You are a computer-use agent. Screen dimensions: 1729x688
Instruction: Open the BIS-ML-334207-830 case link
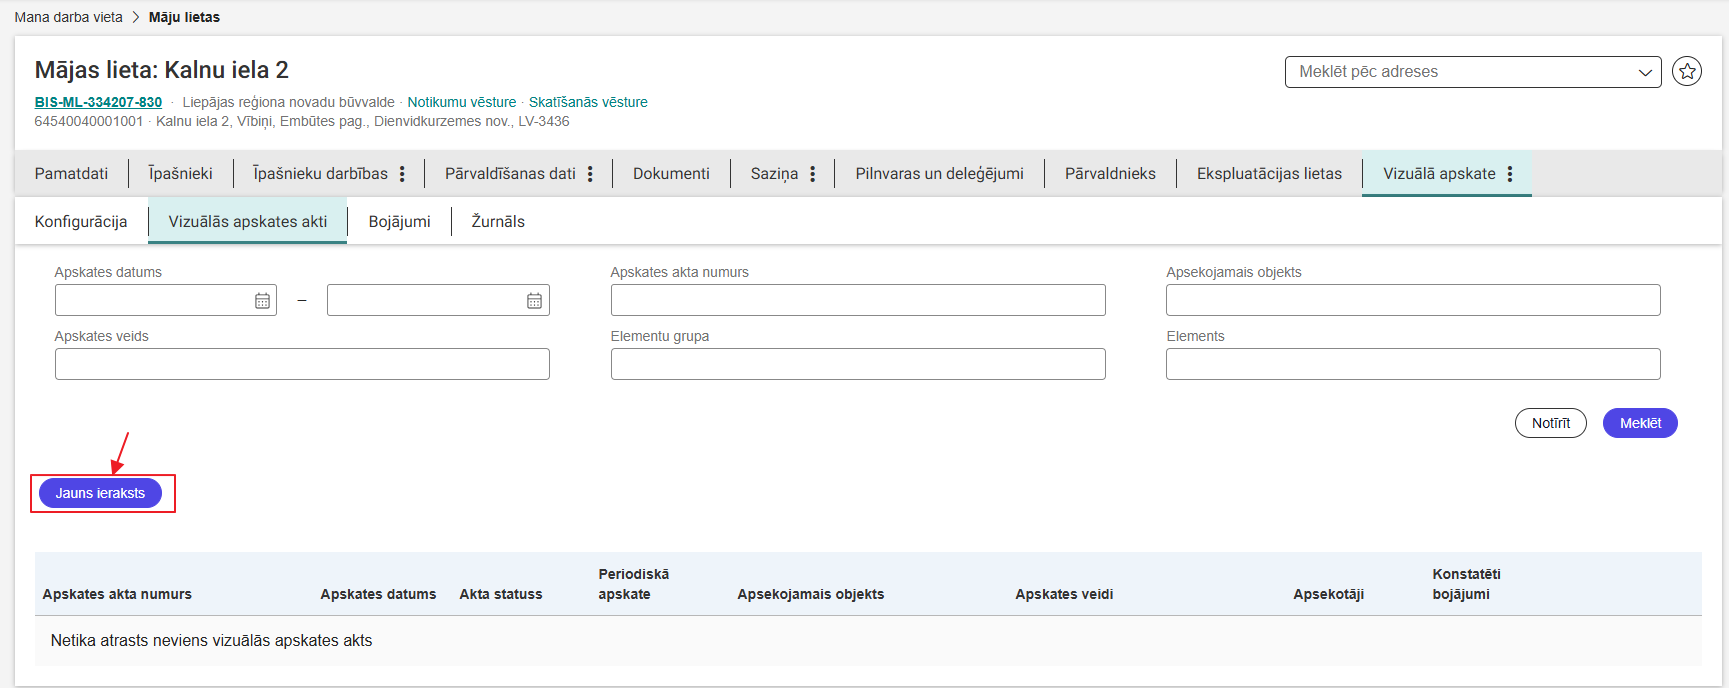(98, 102)
